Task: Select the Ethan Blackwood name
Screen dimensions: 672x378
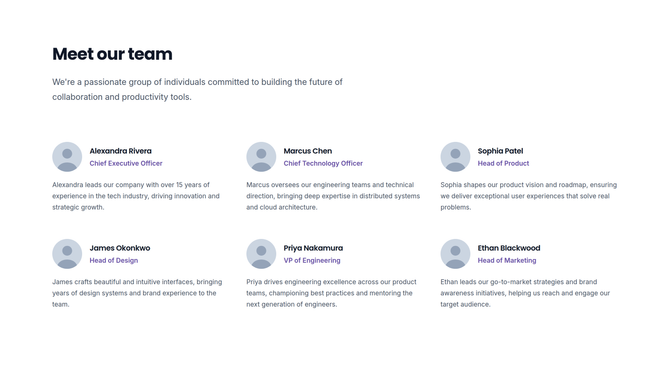Action: (x=509, y=248)
